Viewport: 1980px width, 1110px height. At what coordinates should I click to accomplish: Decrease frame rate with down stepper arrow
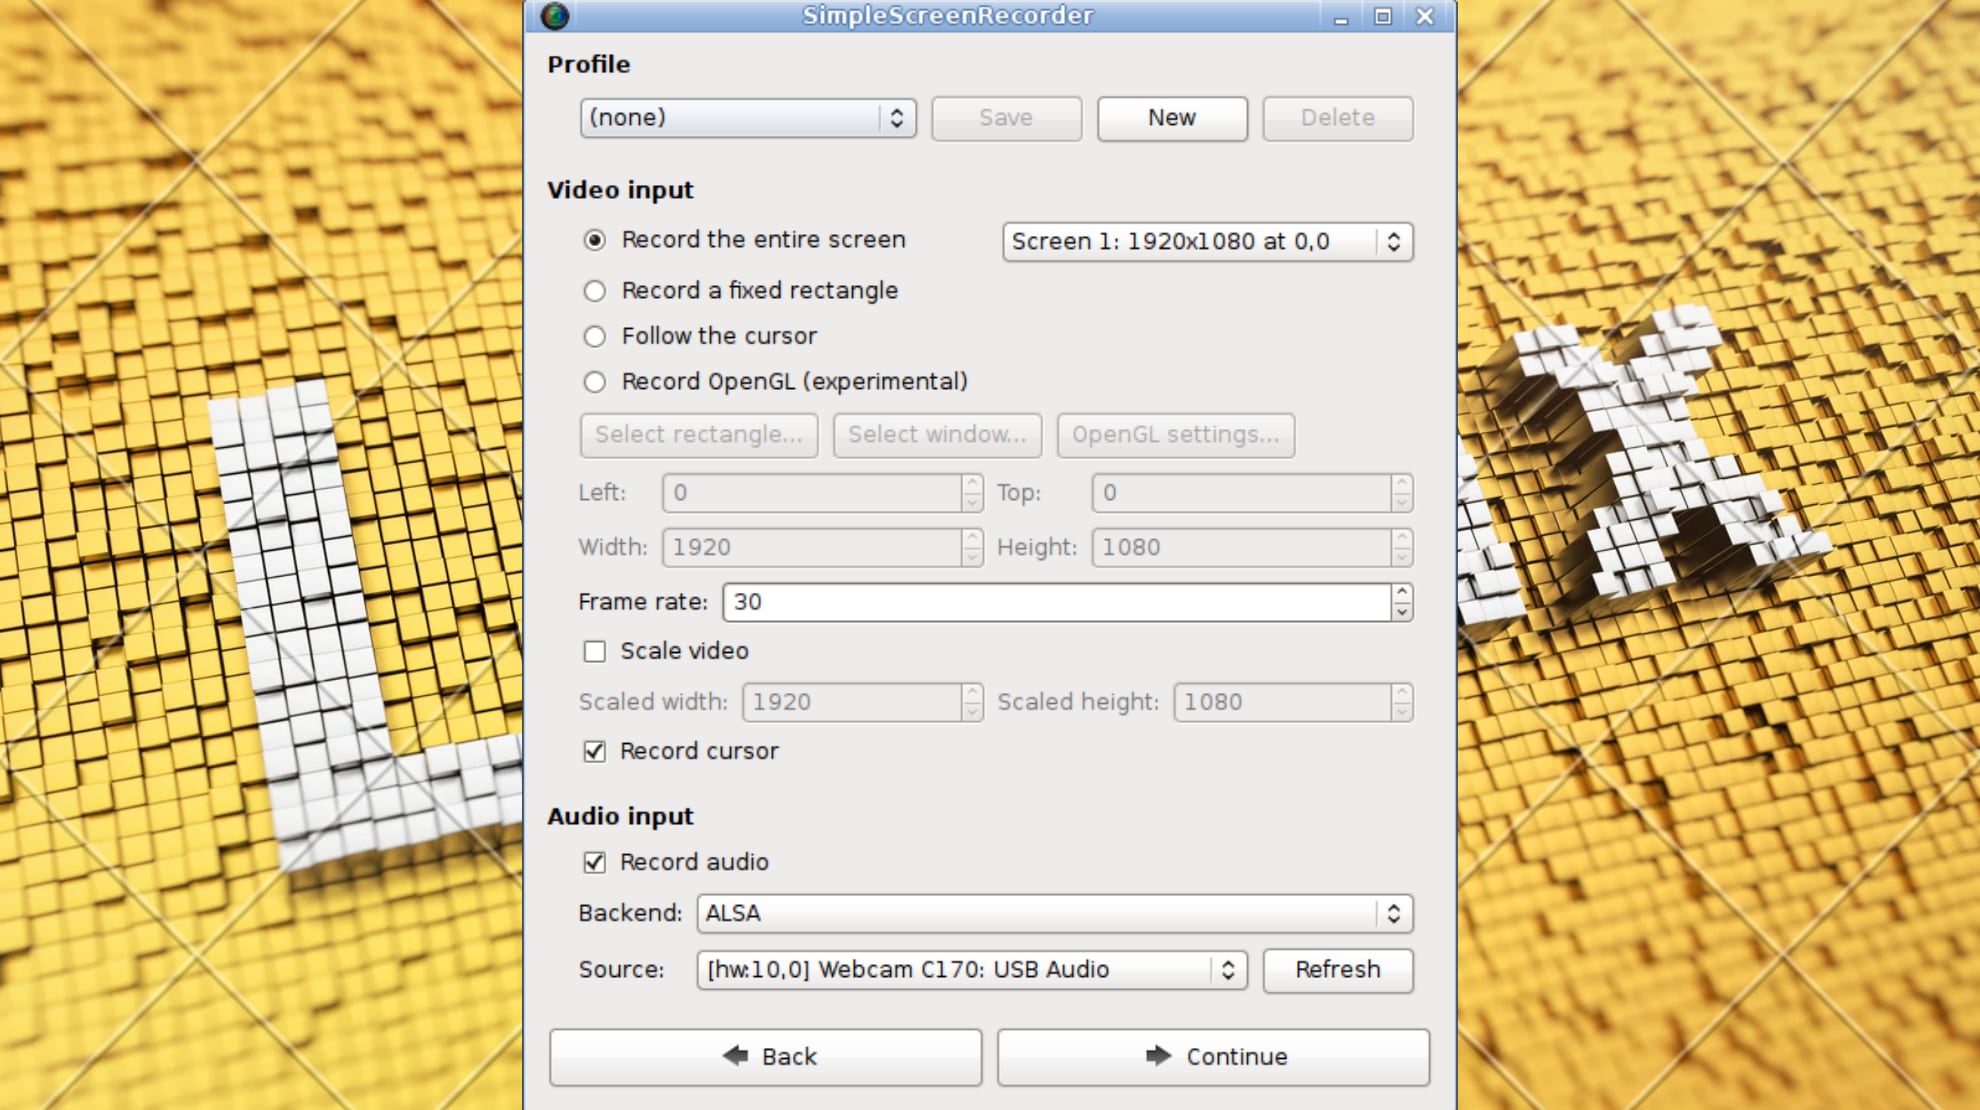click(x=1402, y=612)
